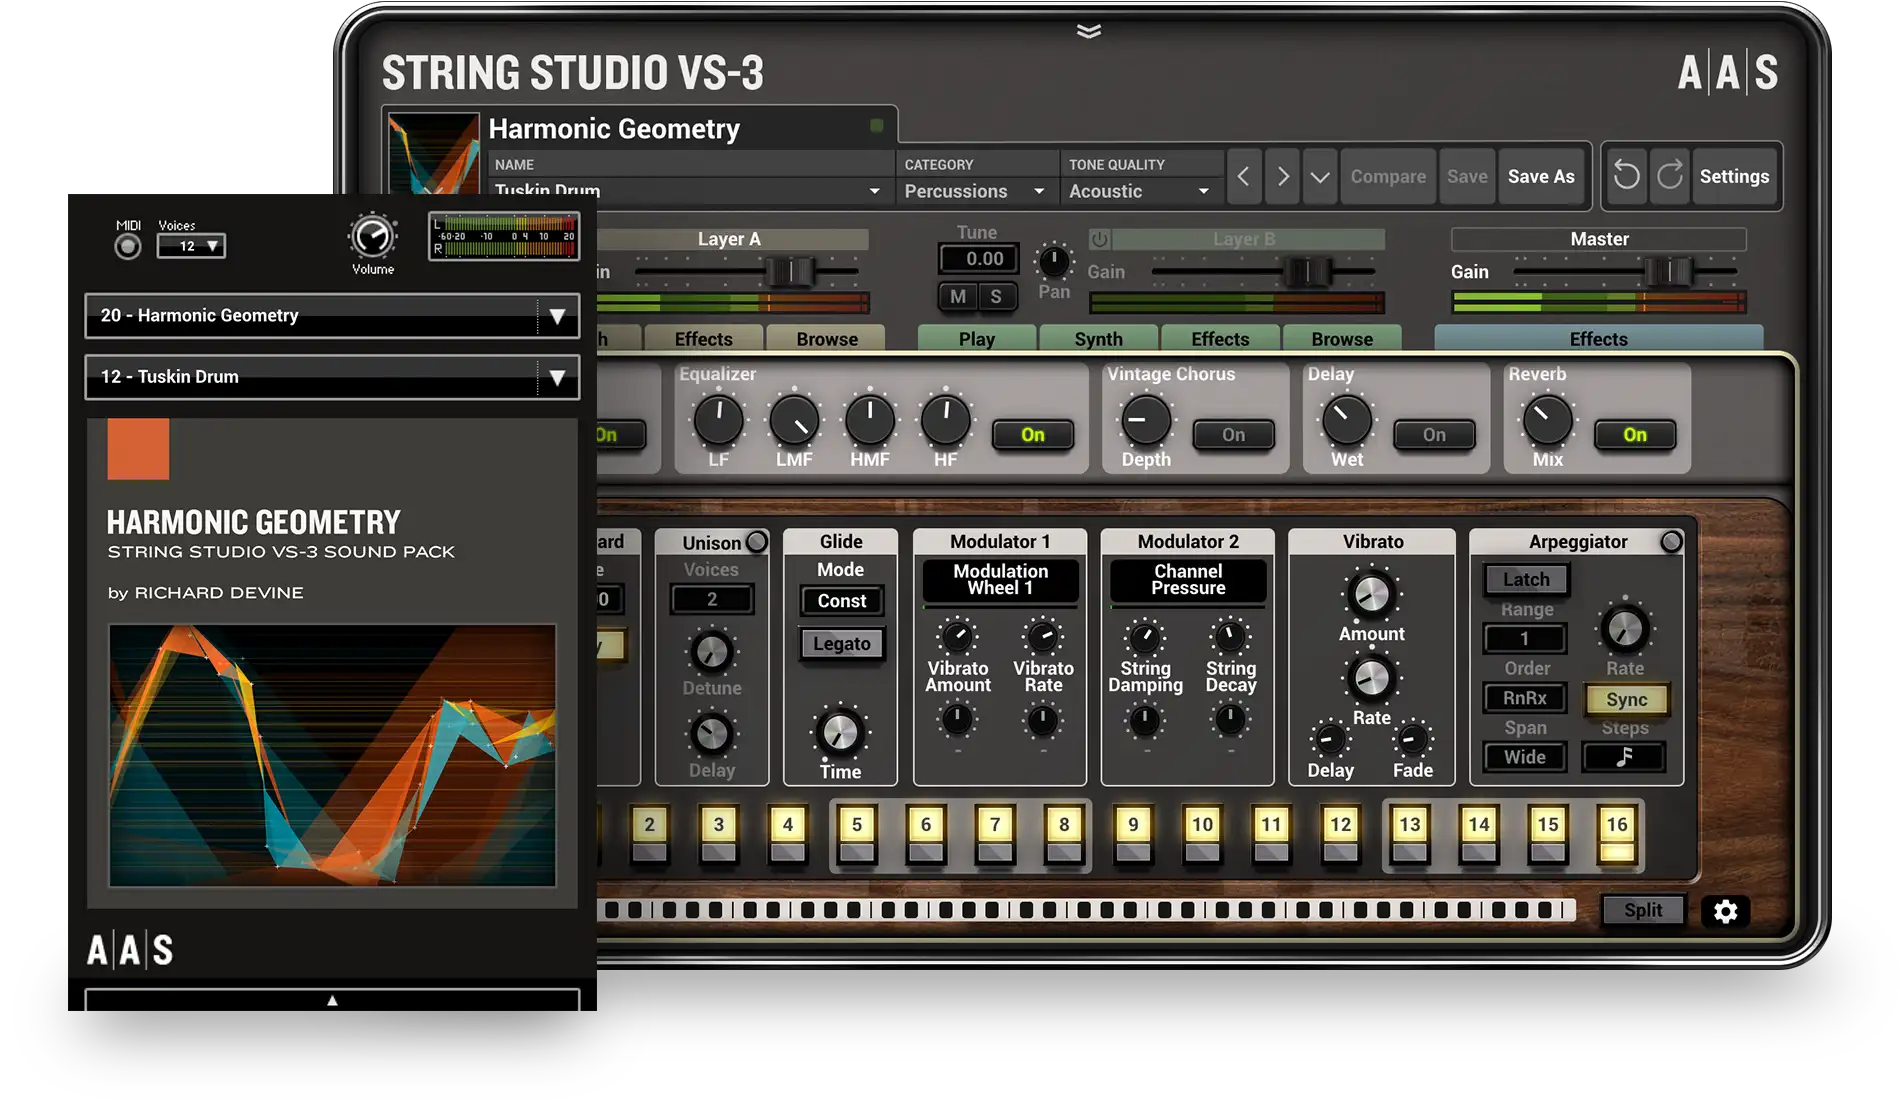Click the redo arrow icon

point(1670,176)
